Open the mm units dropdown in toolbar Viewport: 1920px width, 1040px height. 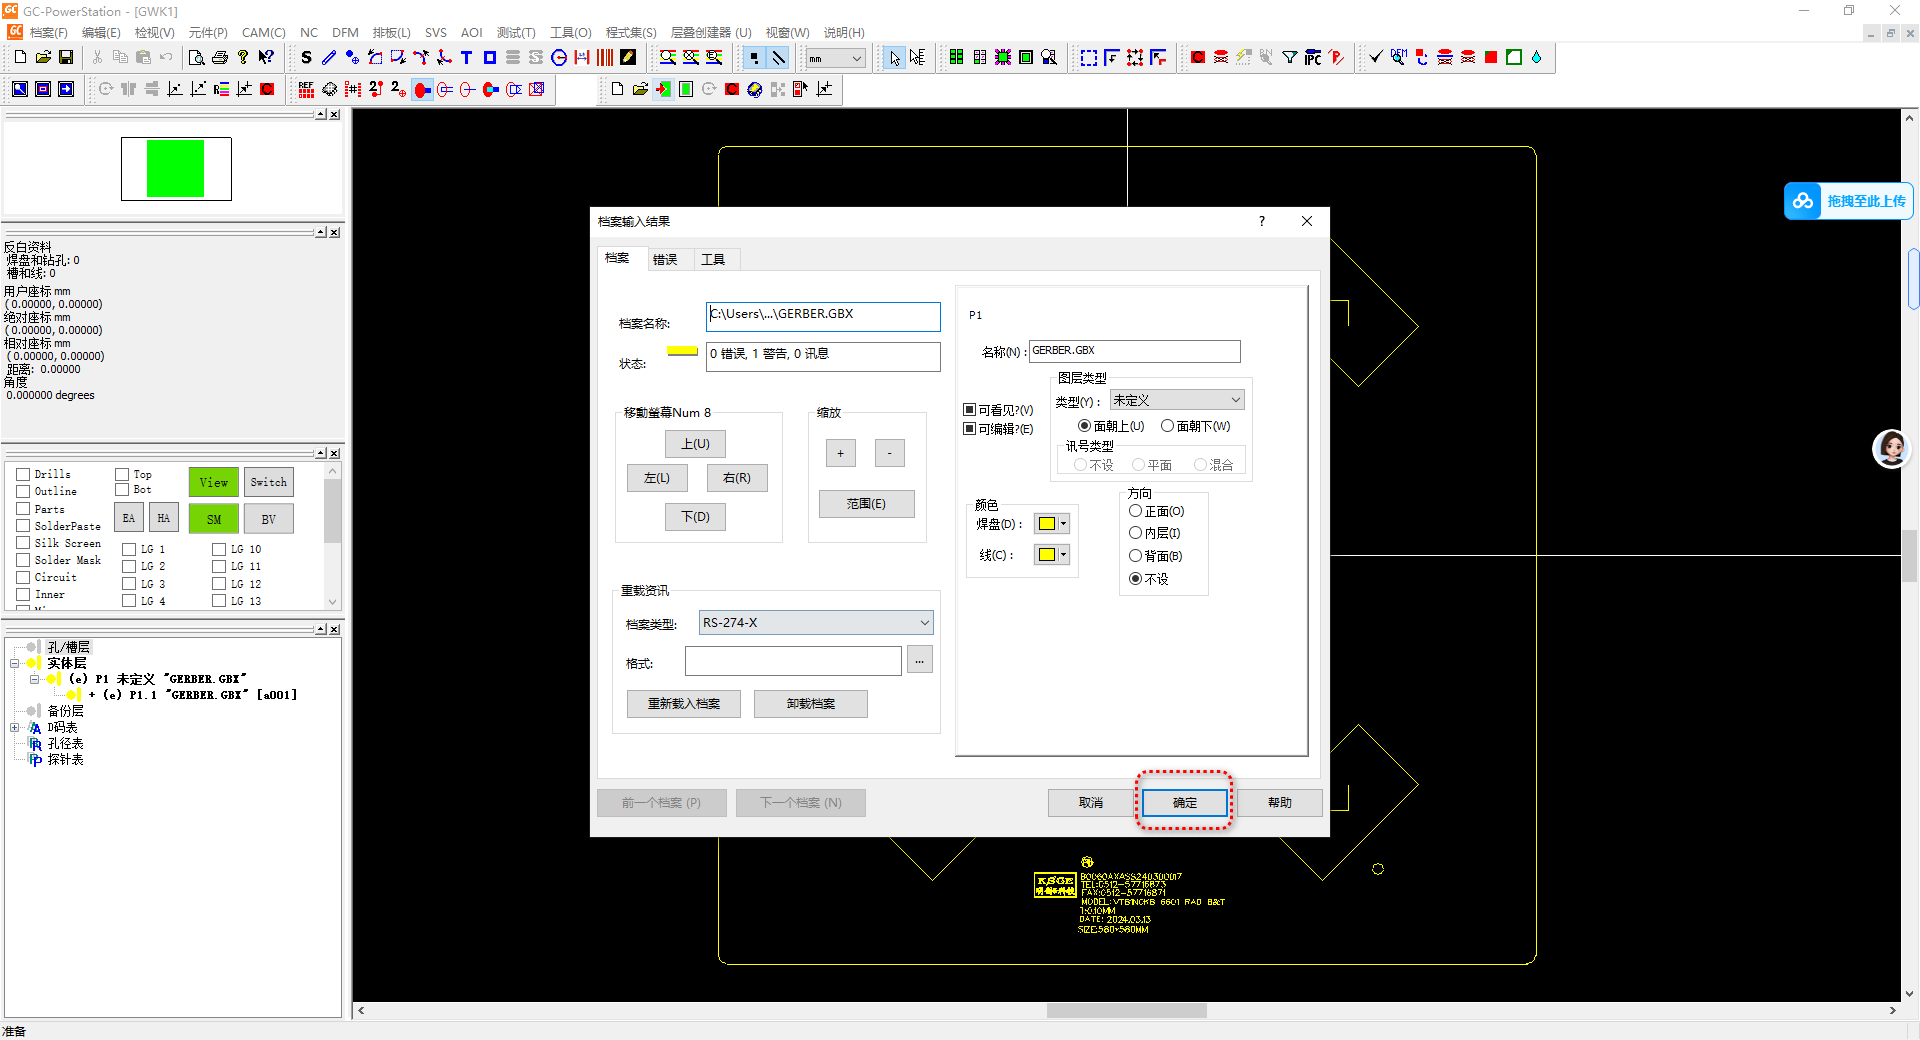coord(836,58)
